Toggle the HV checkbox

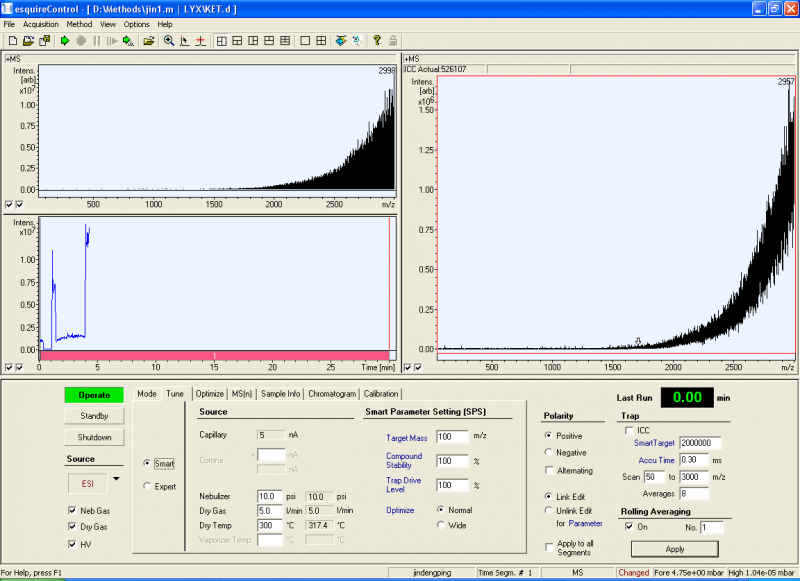coord(71,544)
